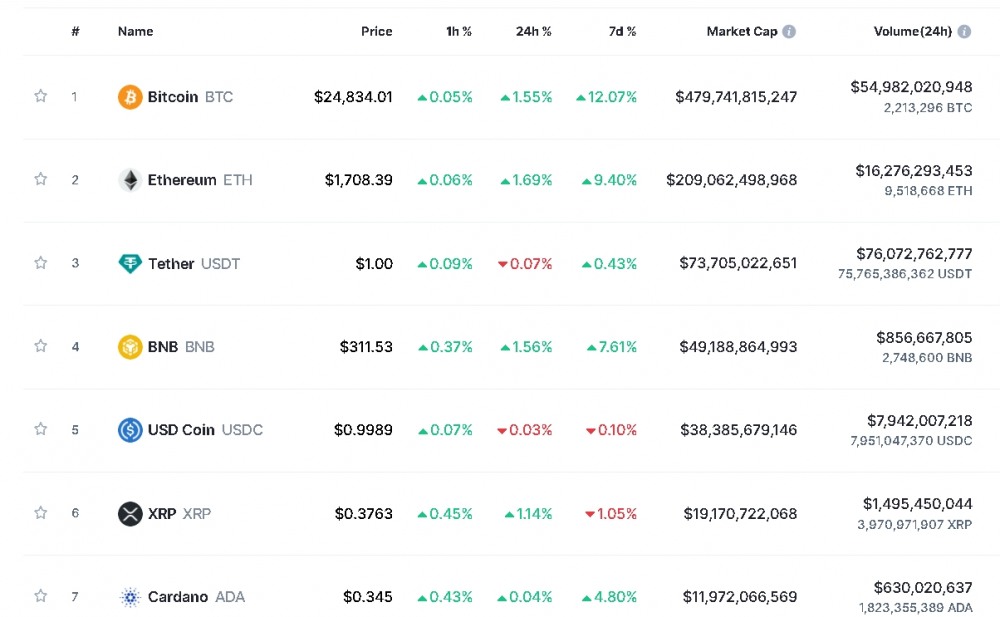Sort coins by the Name header

point(135,31)
